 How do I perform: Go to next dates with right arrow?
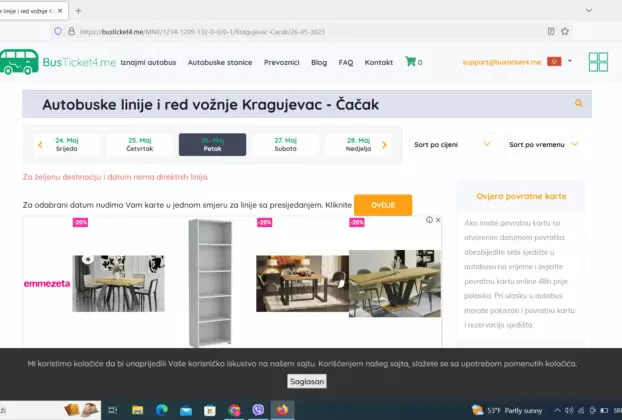[385, 145]
